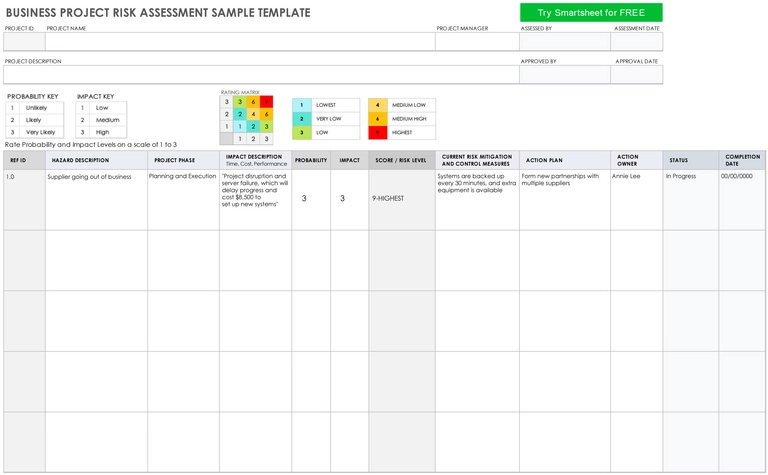The height and width of the screenshot is (475, 768).
Task: Click the yellow Medium Low legend swatch
Action: point(378,105)
